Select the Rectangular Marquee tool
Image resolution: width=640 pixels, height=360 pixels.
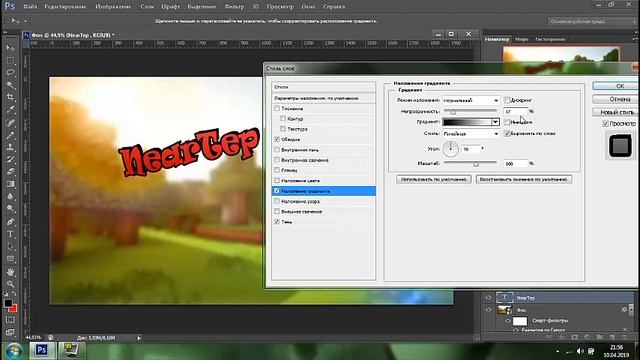pos(10,60)
